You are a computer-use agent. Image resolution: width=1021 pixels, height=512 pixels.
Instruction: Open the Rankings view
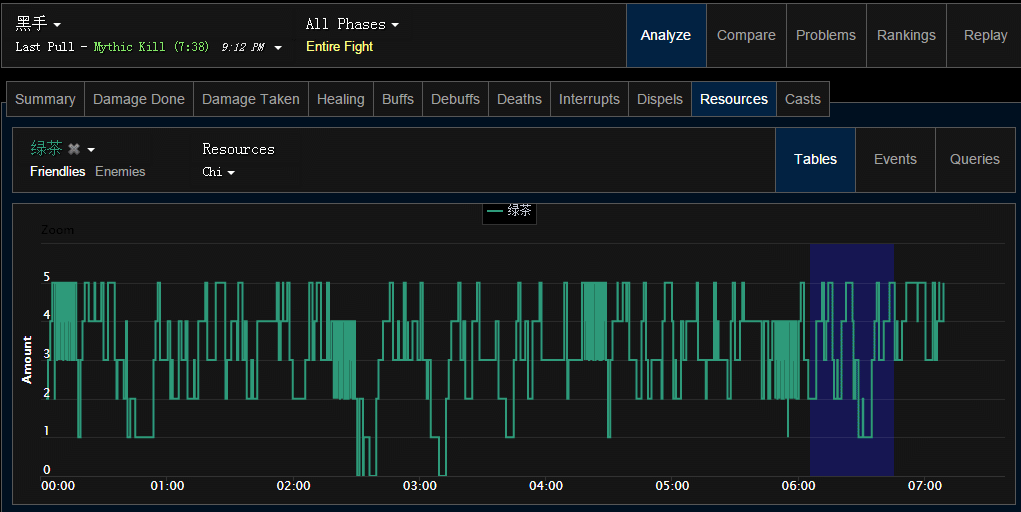coord(906,35)
